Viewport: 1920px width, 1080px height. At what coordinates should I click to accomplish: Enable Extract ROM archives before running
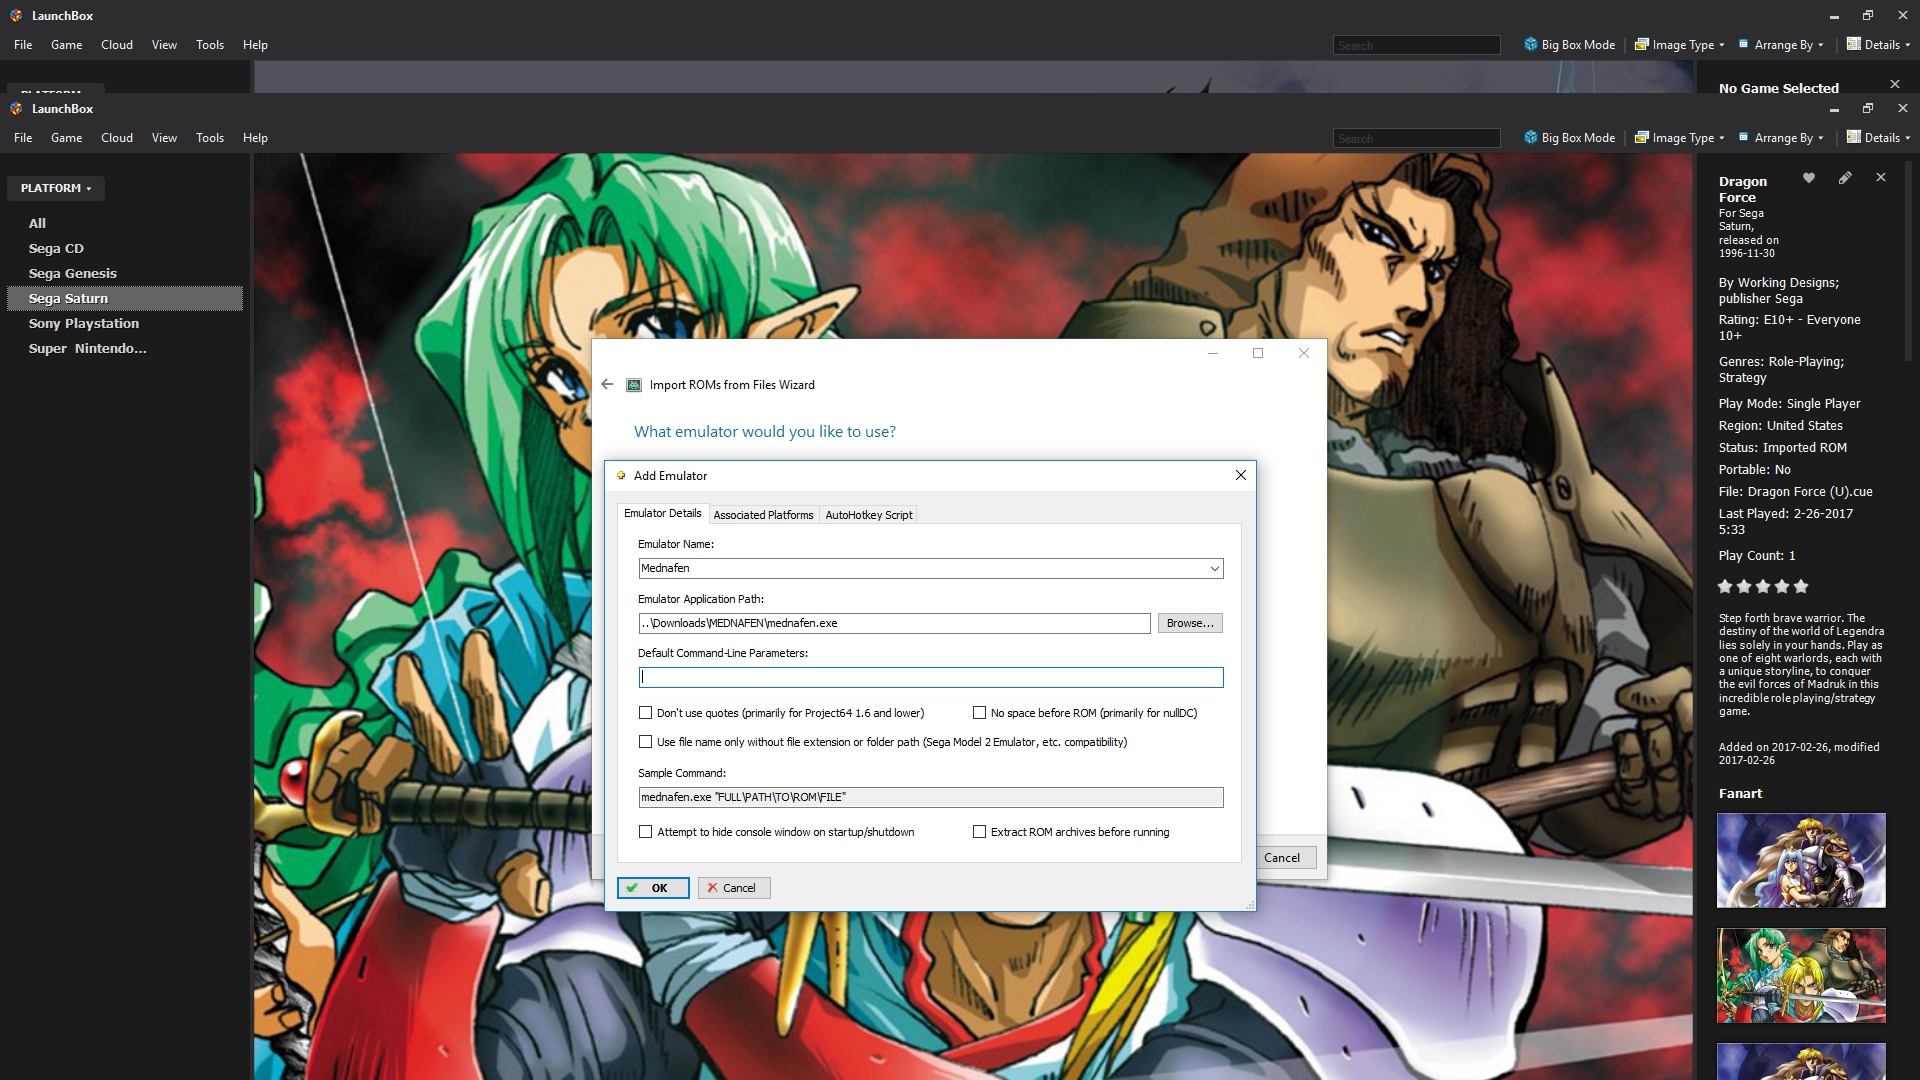(980, 832)
